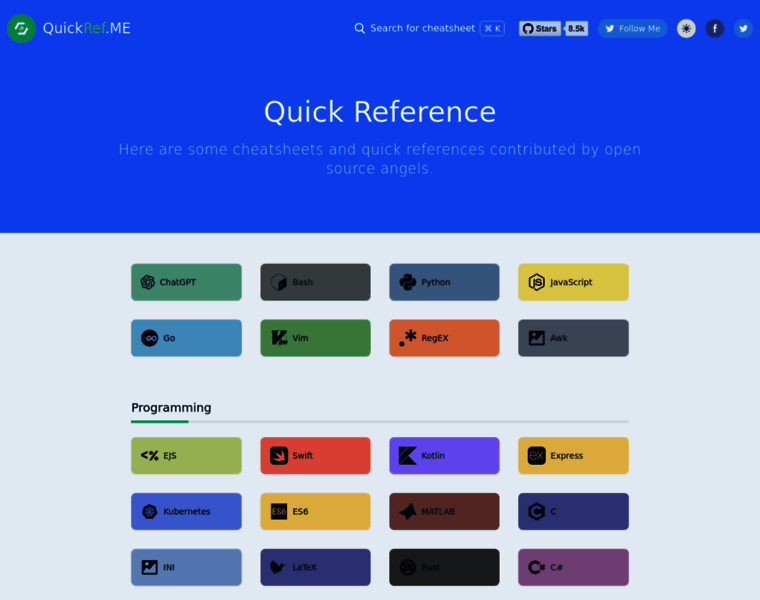Click the Quick Reference page title

[380, 112]
